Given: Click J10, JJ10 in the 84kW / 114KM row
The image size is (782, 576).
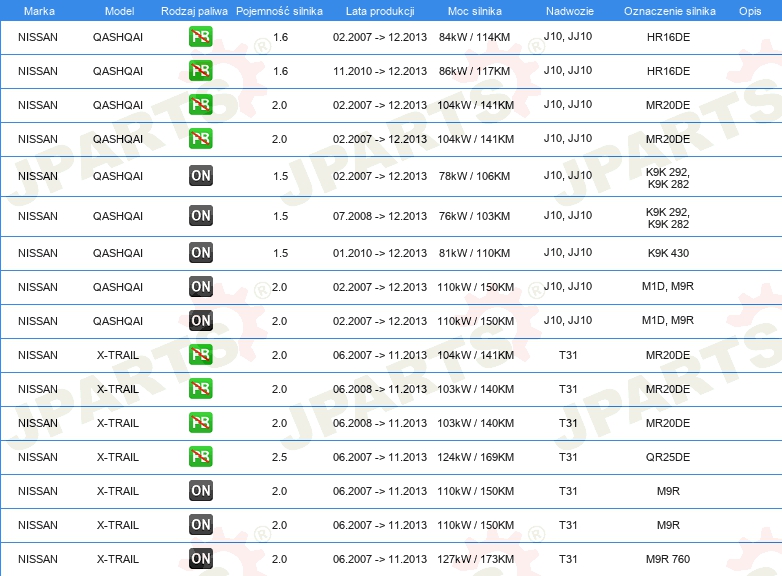Looking at the screenshot, I should point(568,36).
